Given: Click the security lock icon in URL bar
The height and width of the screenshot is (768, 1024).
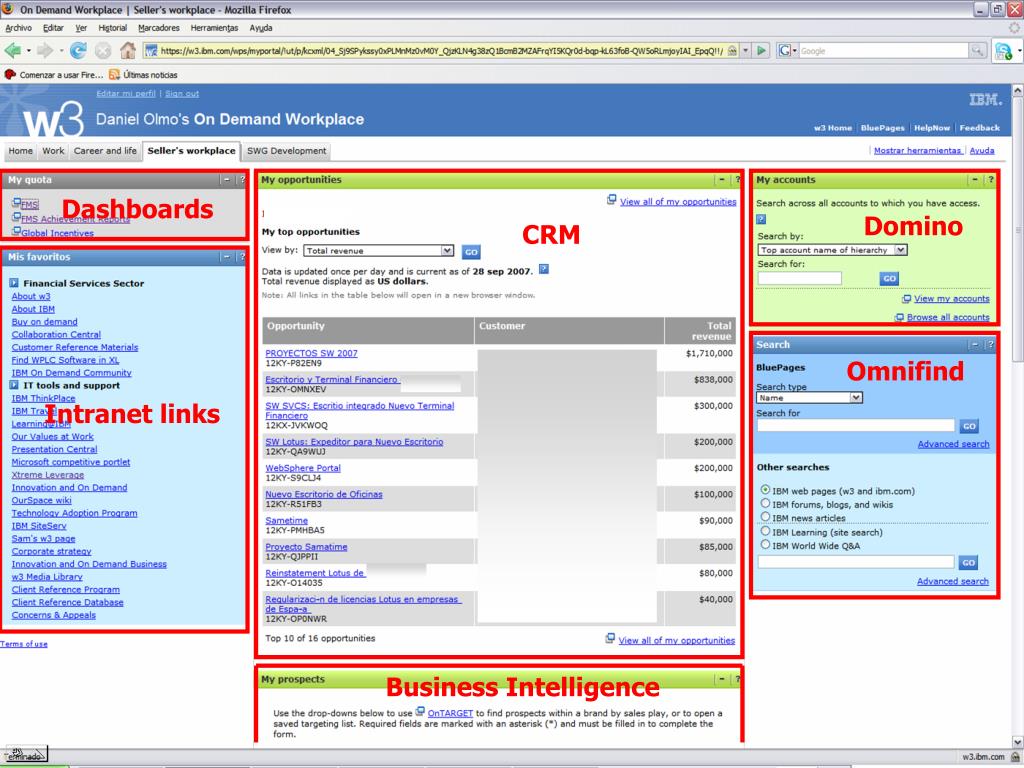Looking at the screenshot, I should pos(733,50).
